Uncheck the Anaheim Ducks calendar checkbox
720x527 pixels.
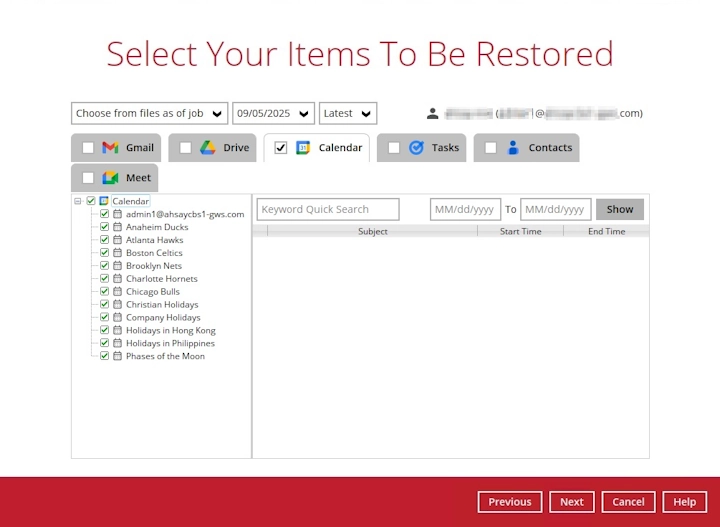104,227
